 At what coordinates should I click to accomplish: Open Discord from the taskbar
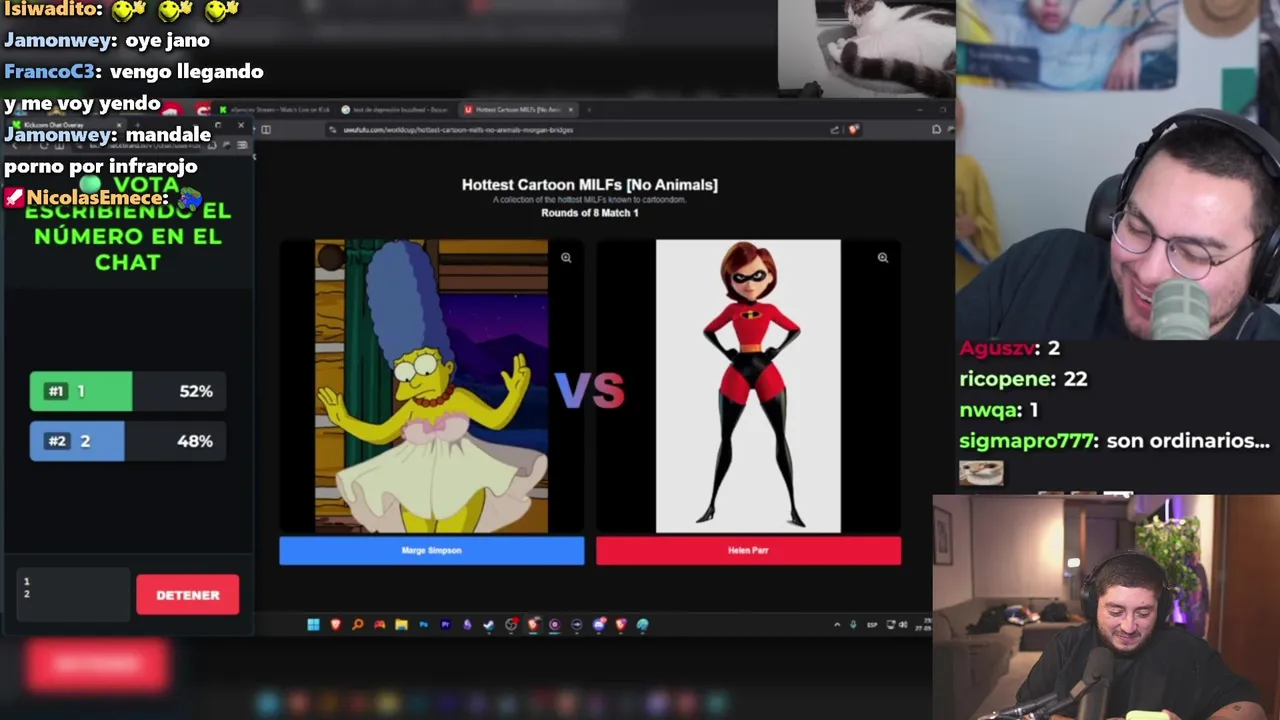point(599,624)
